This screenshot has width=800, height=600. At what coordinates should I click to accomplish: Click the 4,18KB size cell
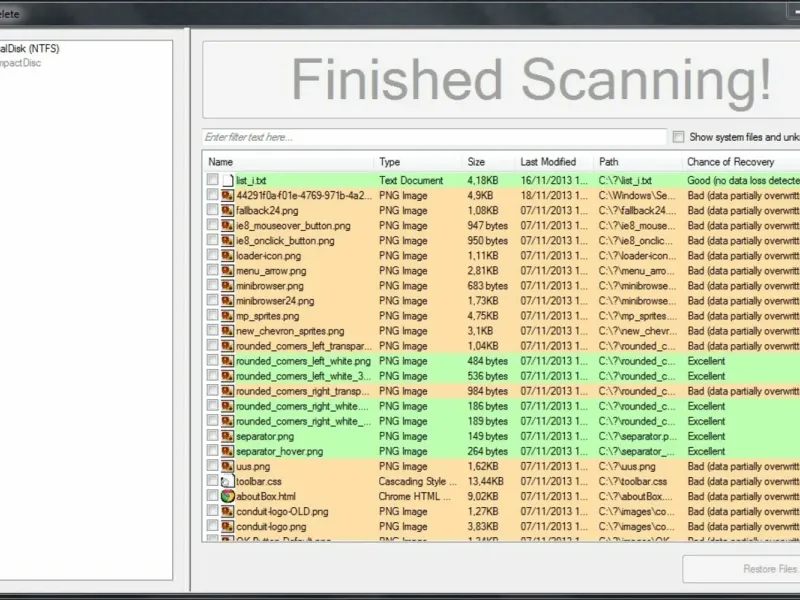pos(483,180)
